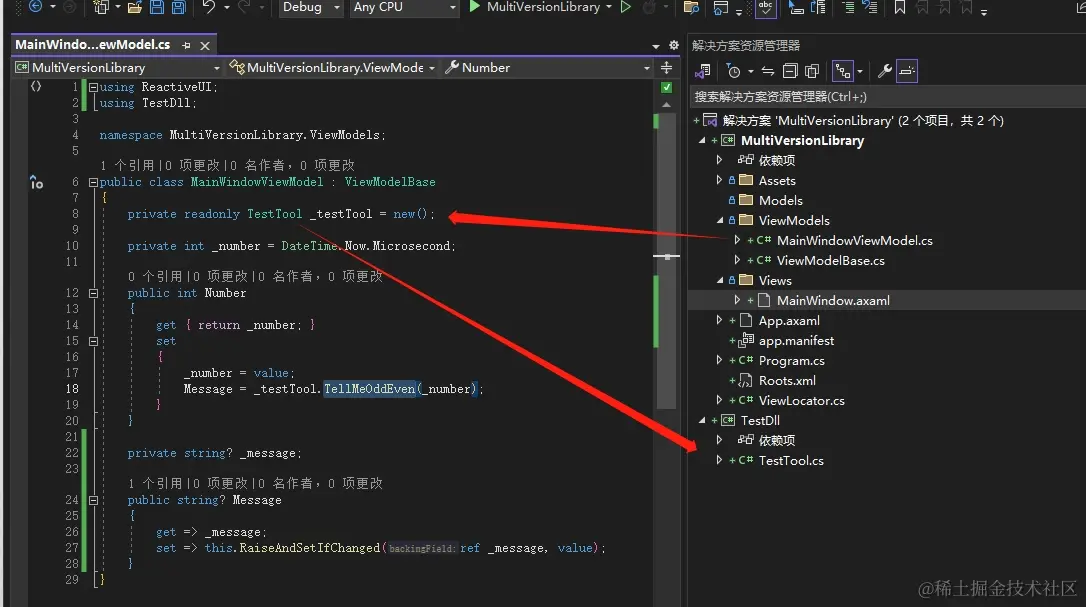Click the '1 个引用' code lens above class

coord(127,166)
